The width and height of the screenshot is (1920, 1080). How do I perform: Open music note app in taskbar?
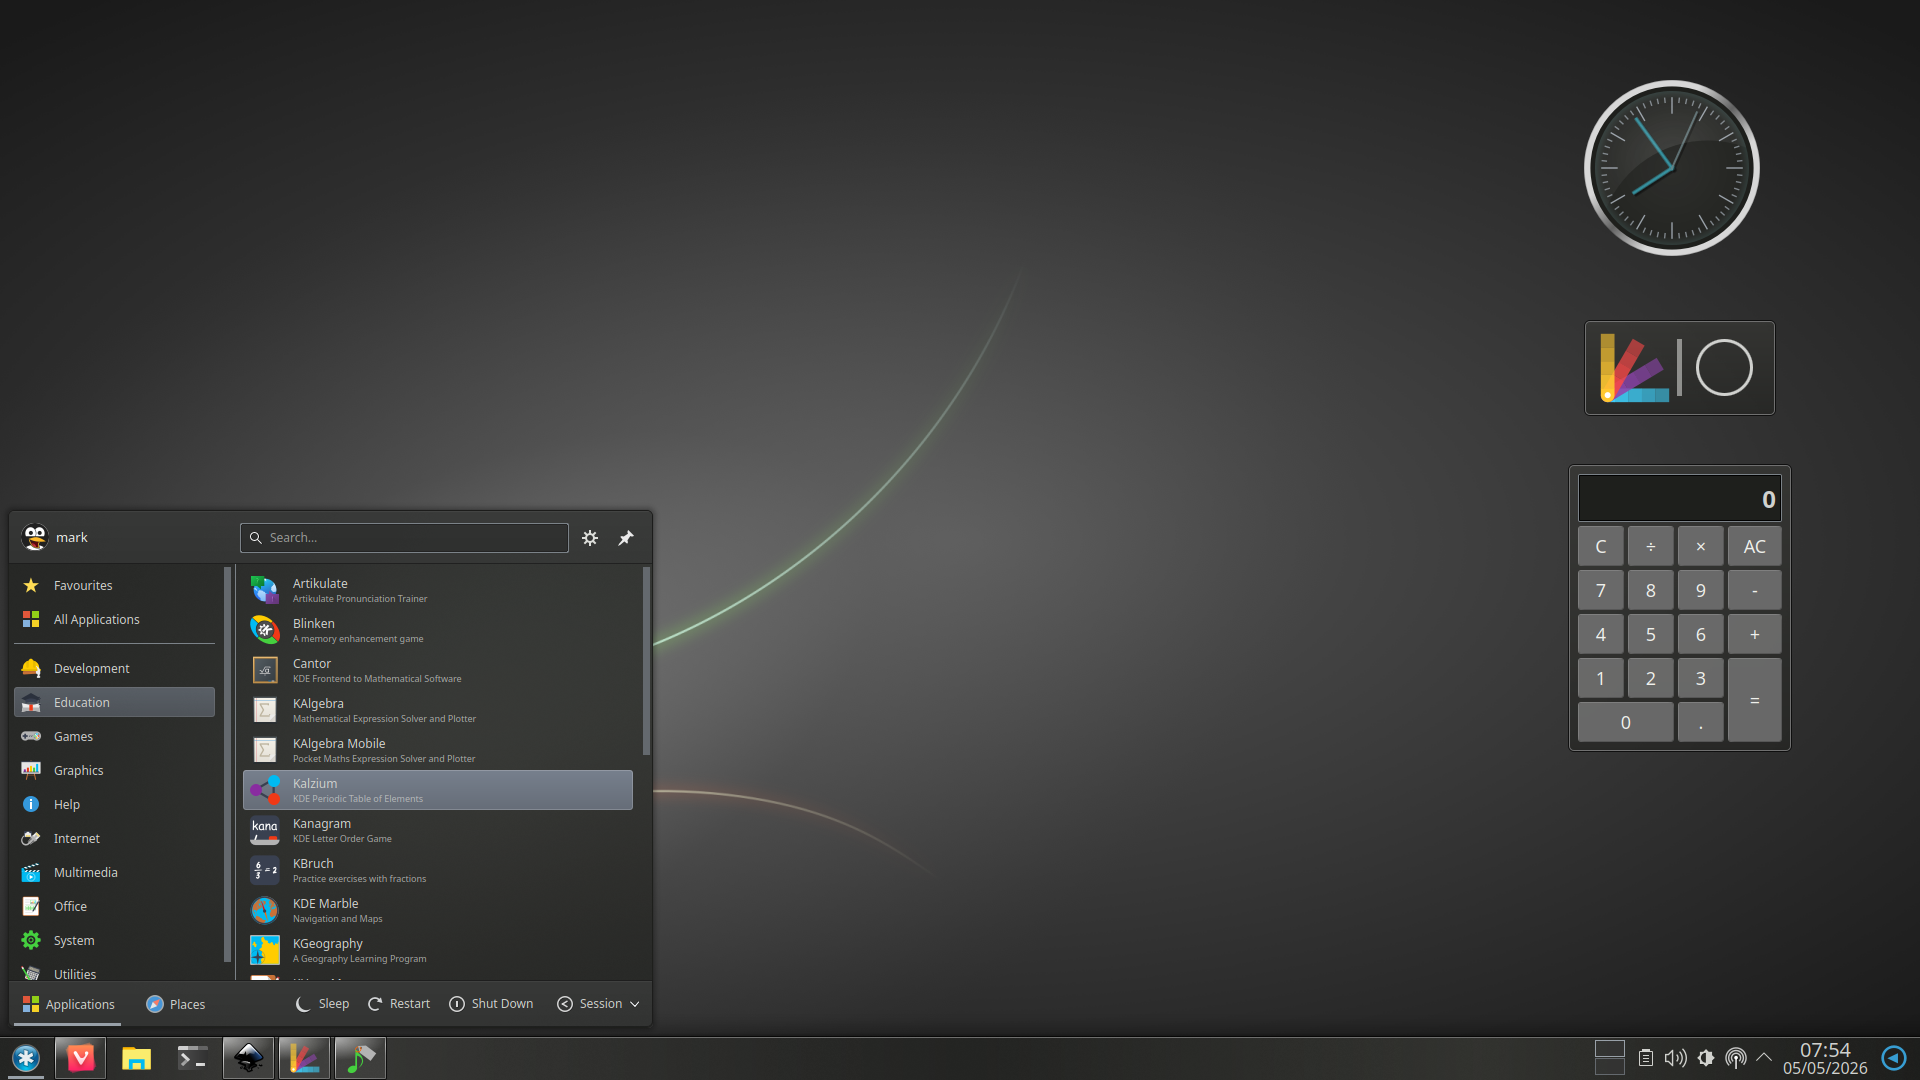click(x=360, y=1058)
